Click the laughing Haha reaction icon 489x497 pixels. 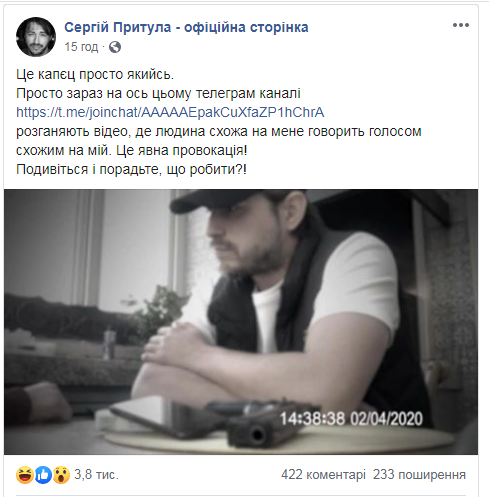25,475
